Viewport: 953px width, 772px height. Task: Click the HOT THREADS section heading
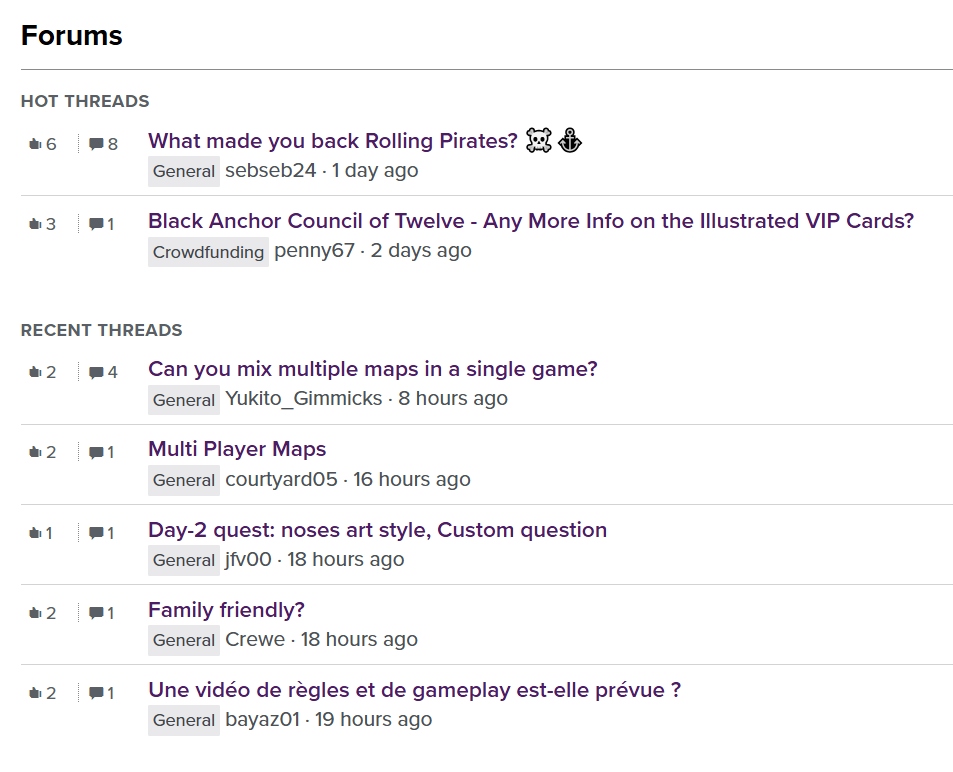[84, 101]
